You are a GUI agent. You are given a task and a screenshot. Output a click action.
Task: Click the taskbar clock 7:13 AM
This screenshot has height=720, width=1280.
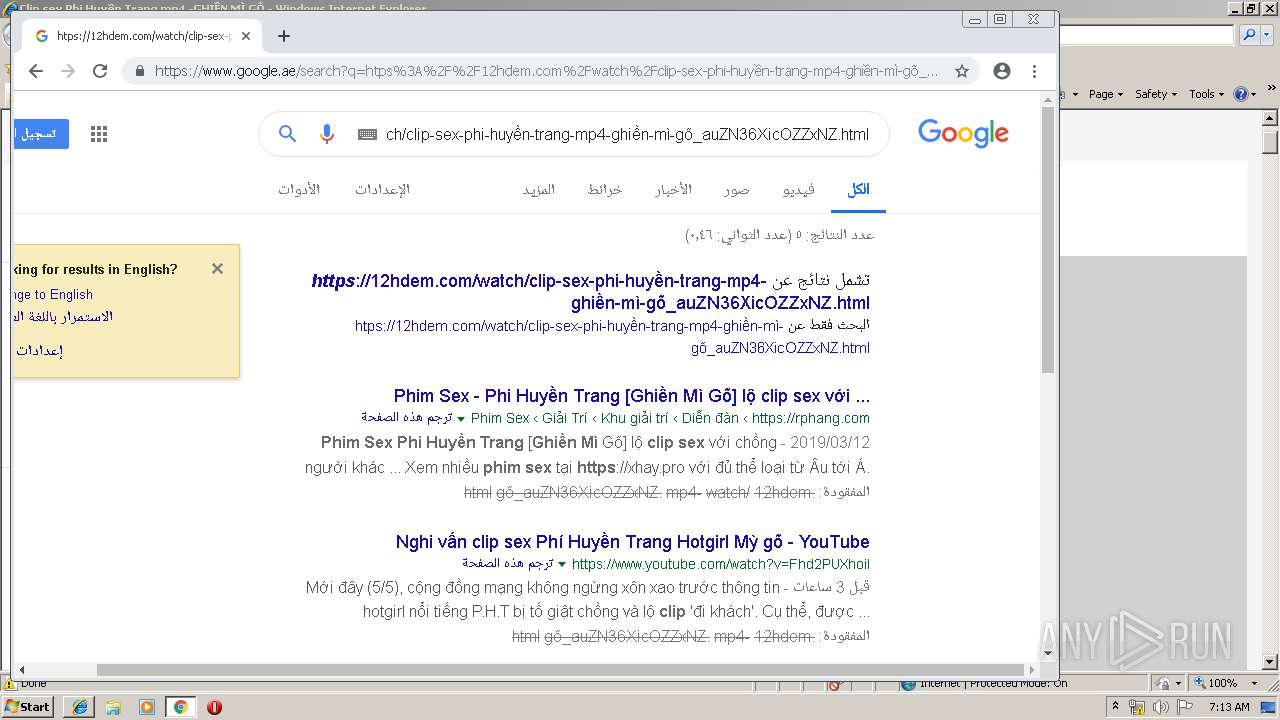[1229, 707]
